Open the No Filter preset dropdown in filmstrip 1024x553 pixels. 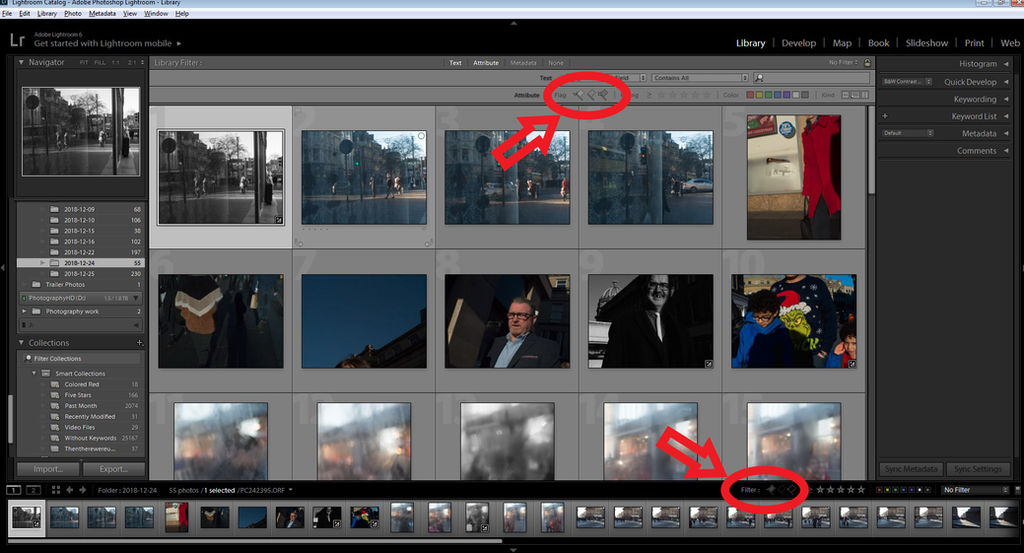(x=975, y=490)
